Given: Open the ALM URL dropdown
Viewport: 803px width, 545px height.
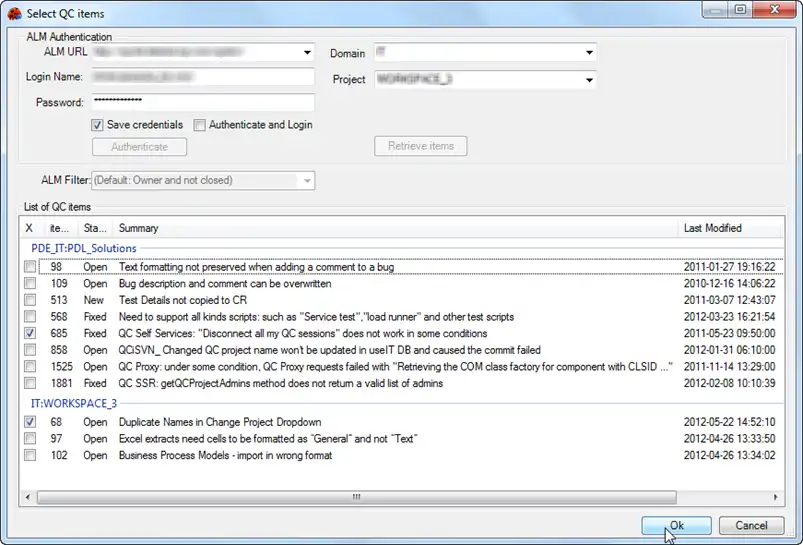Looking at the screenshot, I should (307, 52).
